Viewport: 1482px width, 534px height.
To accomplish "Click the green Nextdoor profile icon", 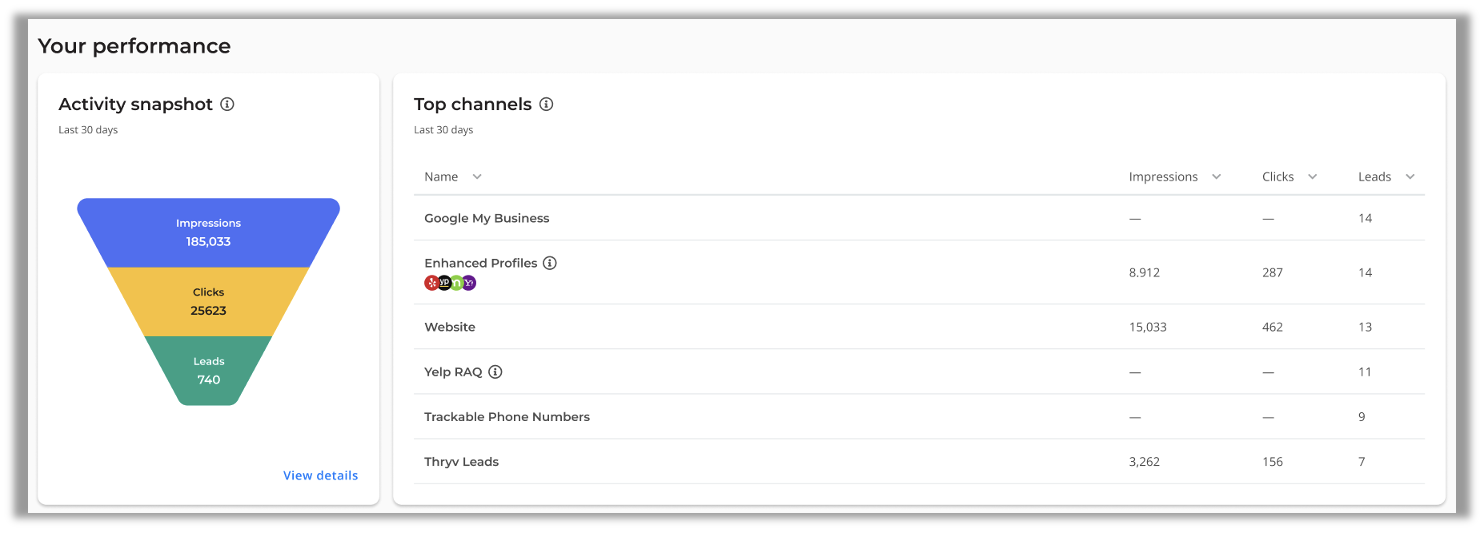I will click(x=457, y=283).
